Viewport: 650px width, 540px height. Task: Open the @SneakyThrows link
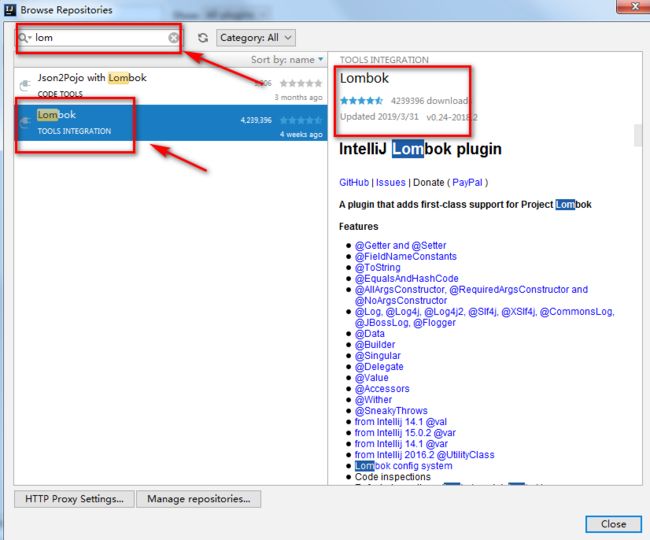(x=391, y=411)
